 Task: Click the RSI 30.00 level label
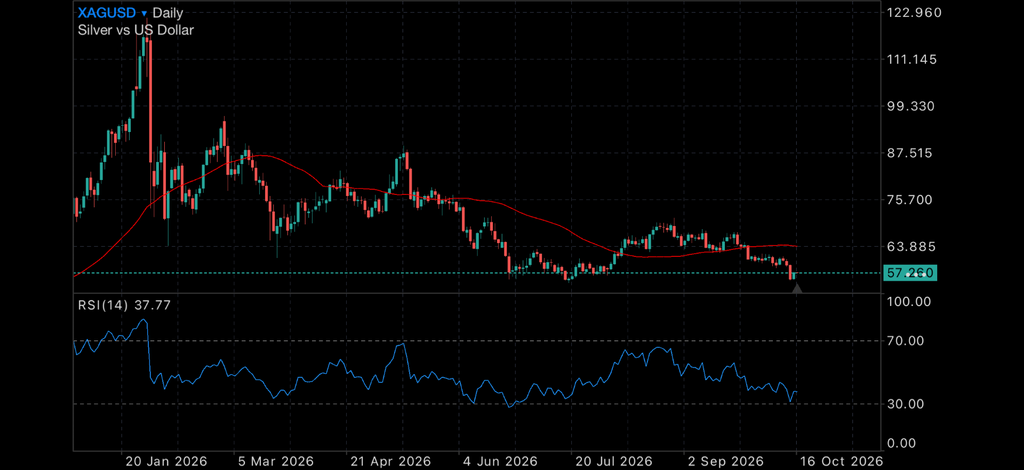pyautogui.click(x=905, y=404)
